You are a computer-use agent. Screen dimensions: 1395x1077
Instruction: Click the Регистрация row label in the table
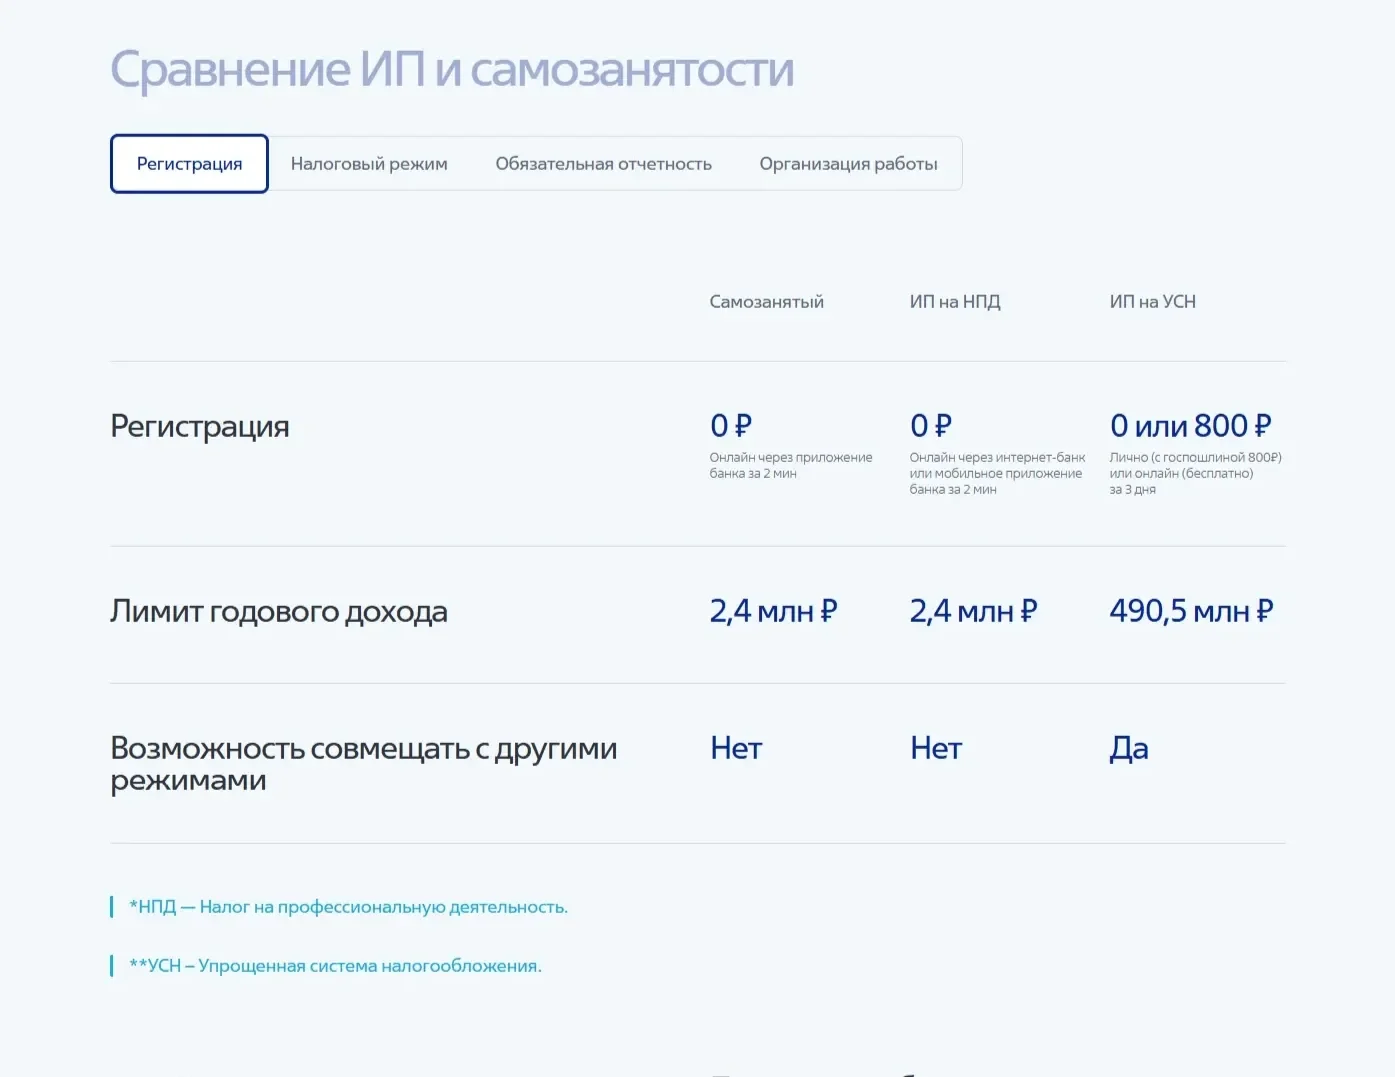(x=200, y=427)
